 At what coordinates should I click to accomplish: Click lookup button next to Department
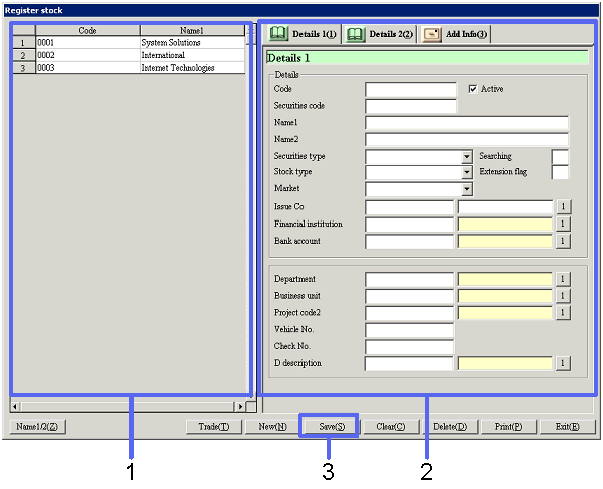tap(563, 279)
